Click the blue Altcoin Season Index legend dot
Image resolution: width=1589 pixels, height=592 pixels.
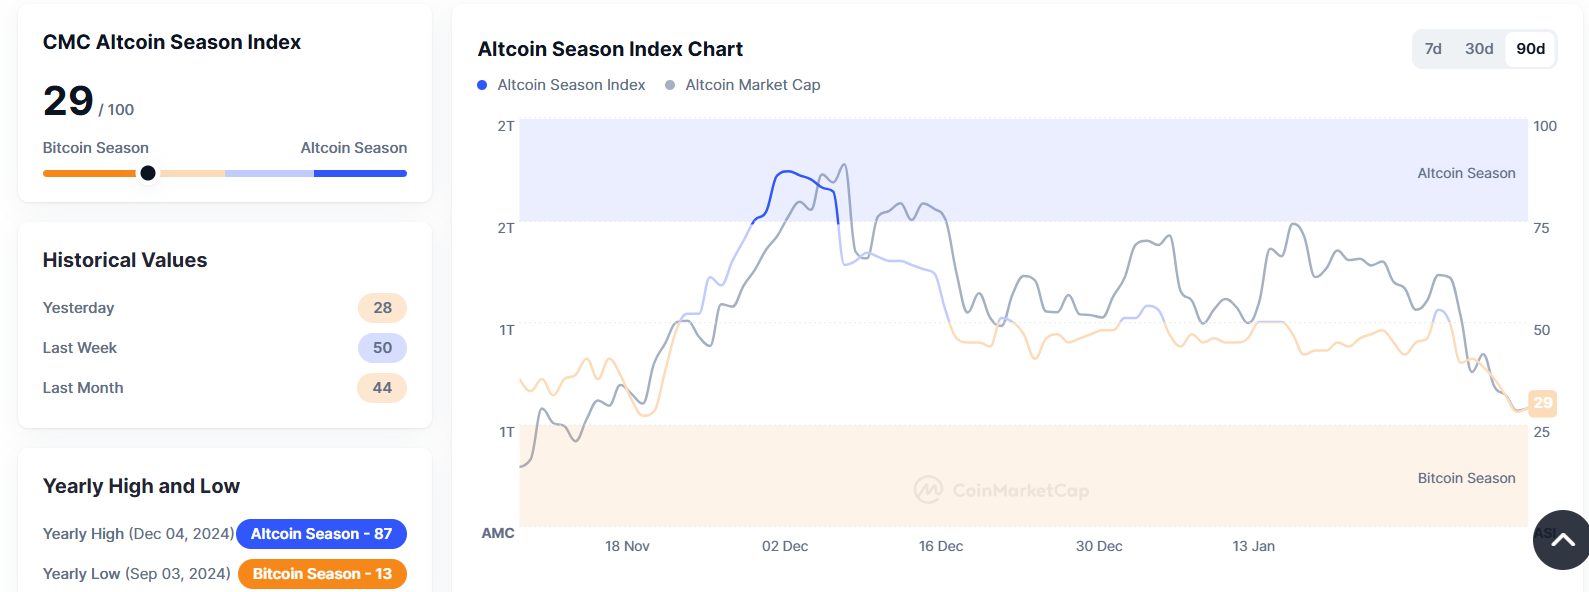(x=483, y=85)
